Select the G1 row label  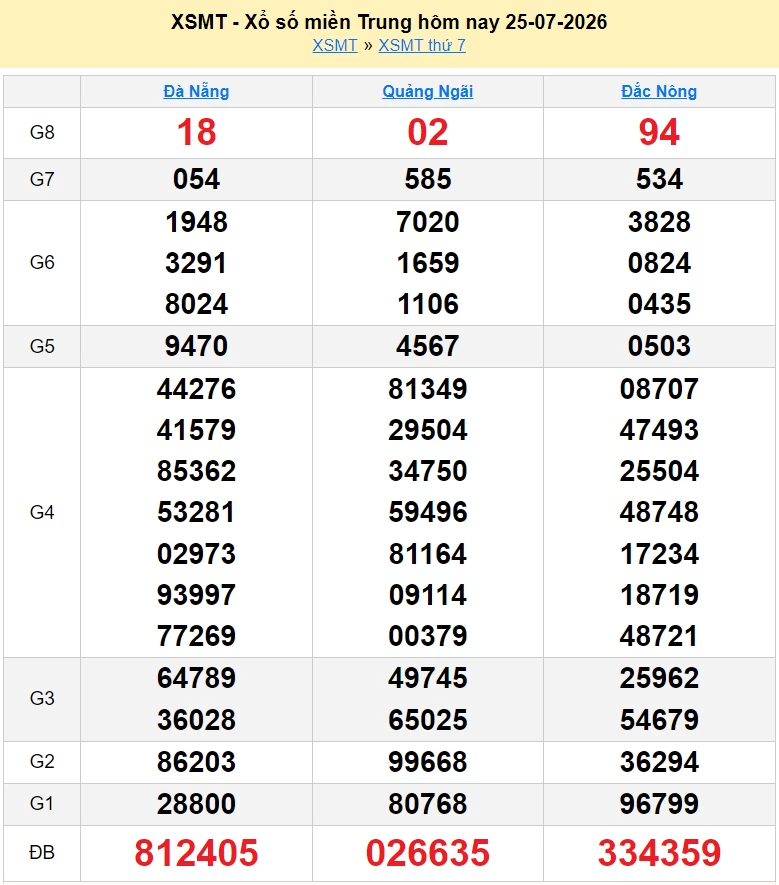(42, 803)
